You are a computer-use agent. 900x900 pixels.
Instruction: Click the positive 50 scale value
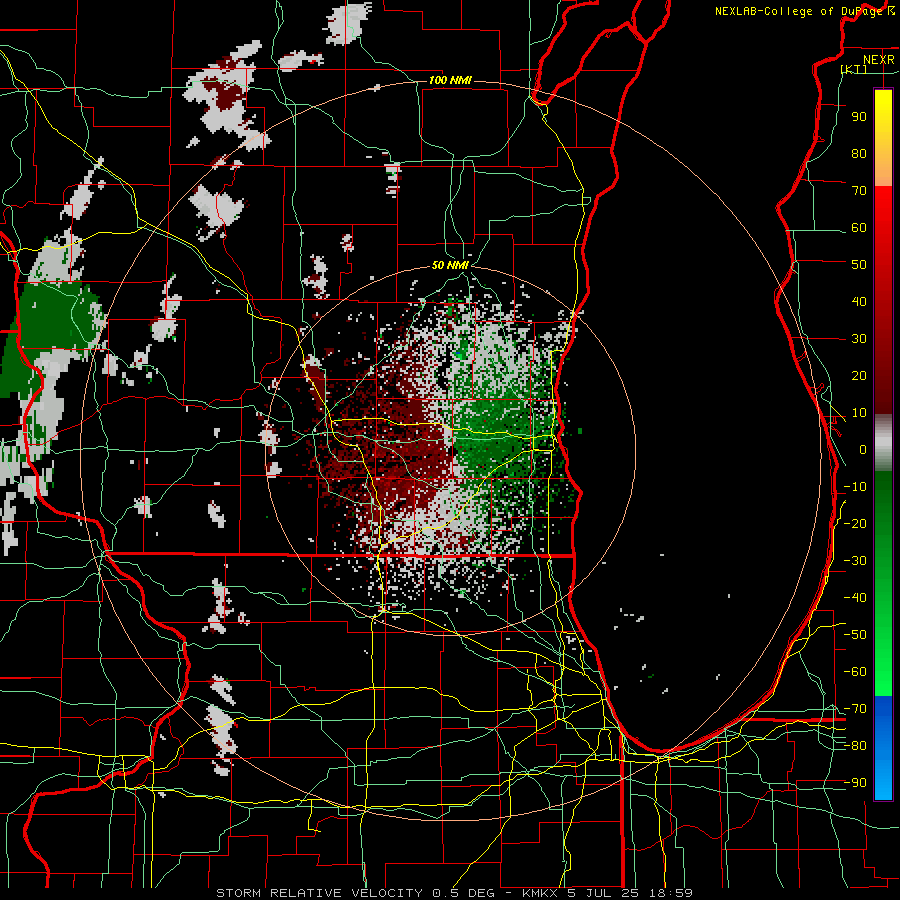pyautogui.click(x=859, y=265)
